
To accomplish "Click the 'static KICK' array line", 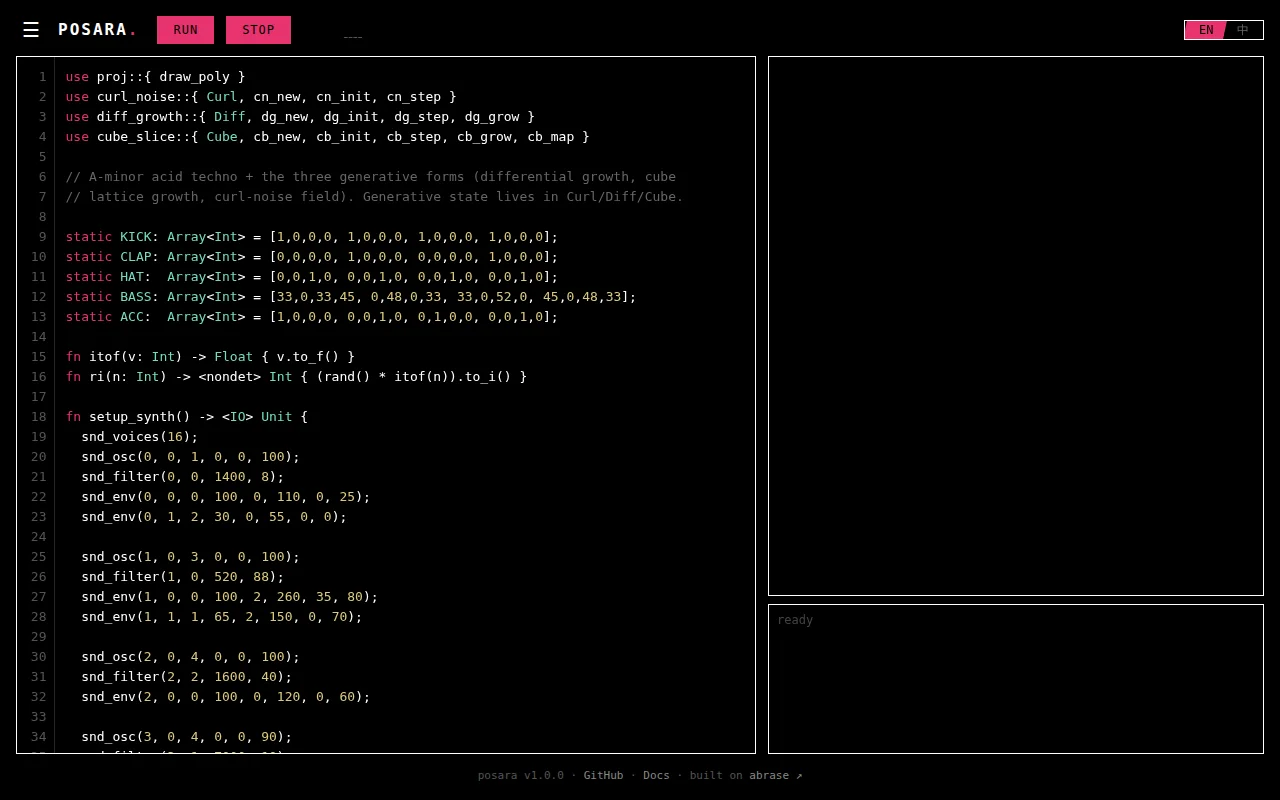I will (x=312, y=237).
